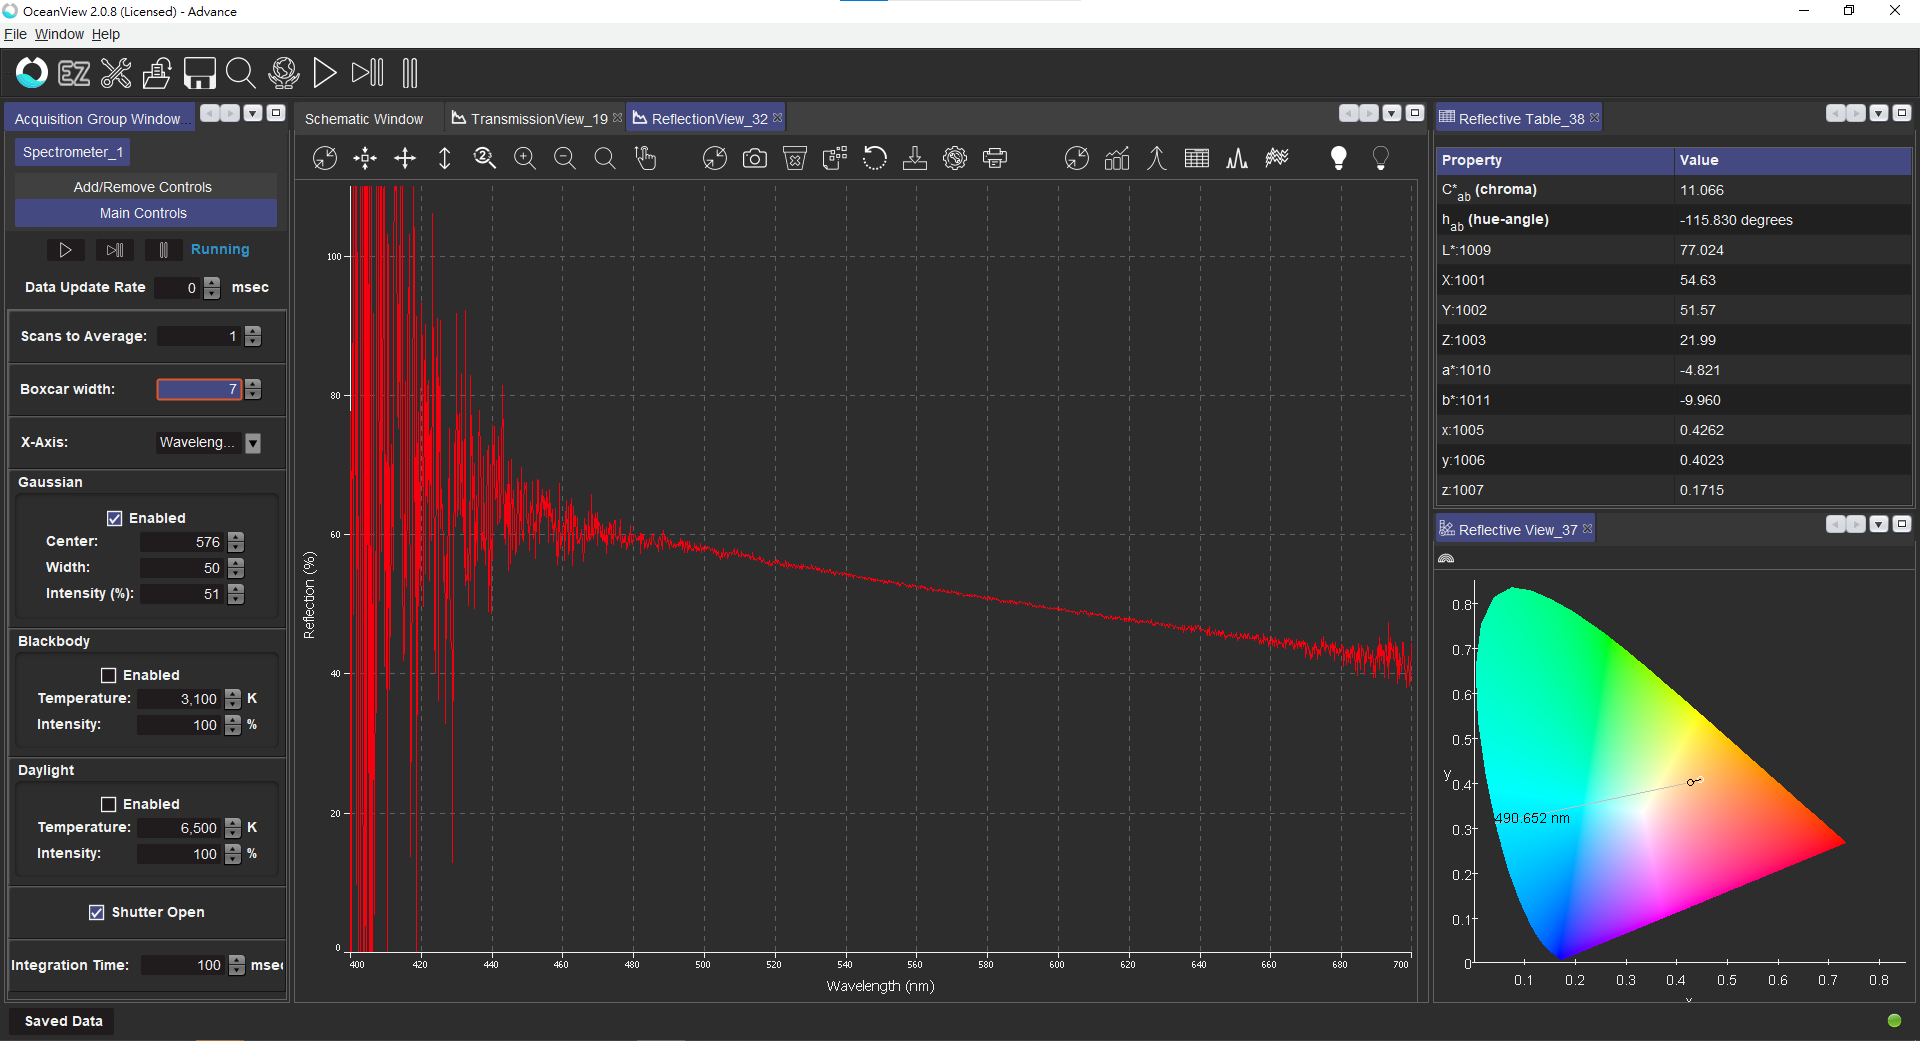The width and height of the screenshot is (1920, 1041).
Task: Click the print graph icon
Action: (x=995, y=158)
